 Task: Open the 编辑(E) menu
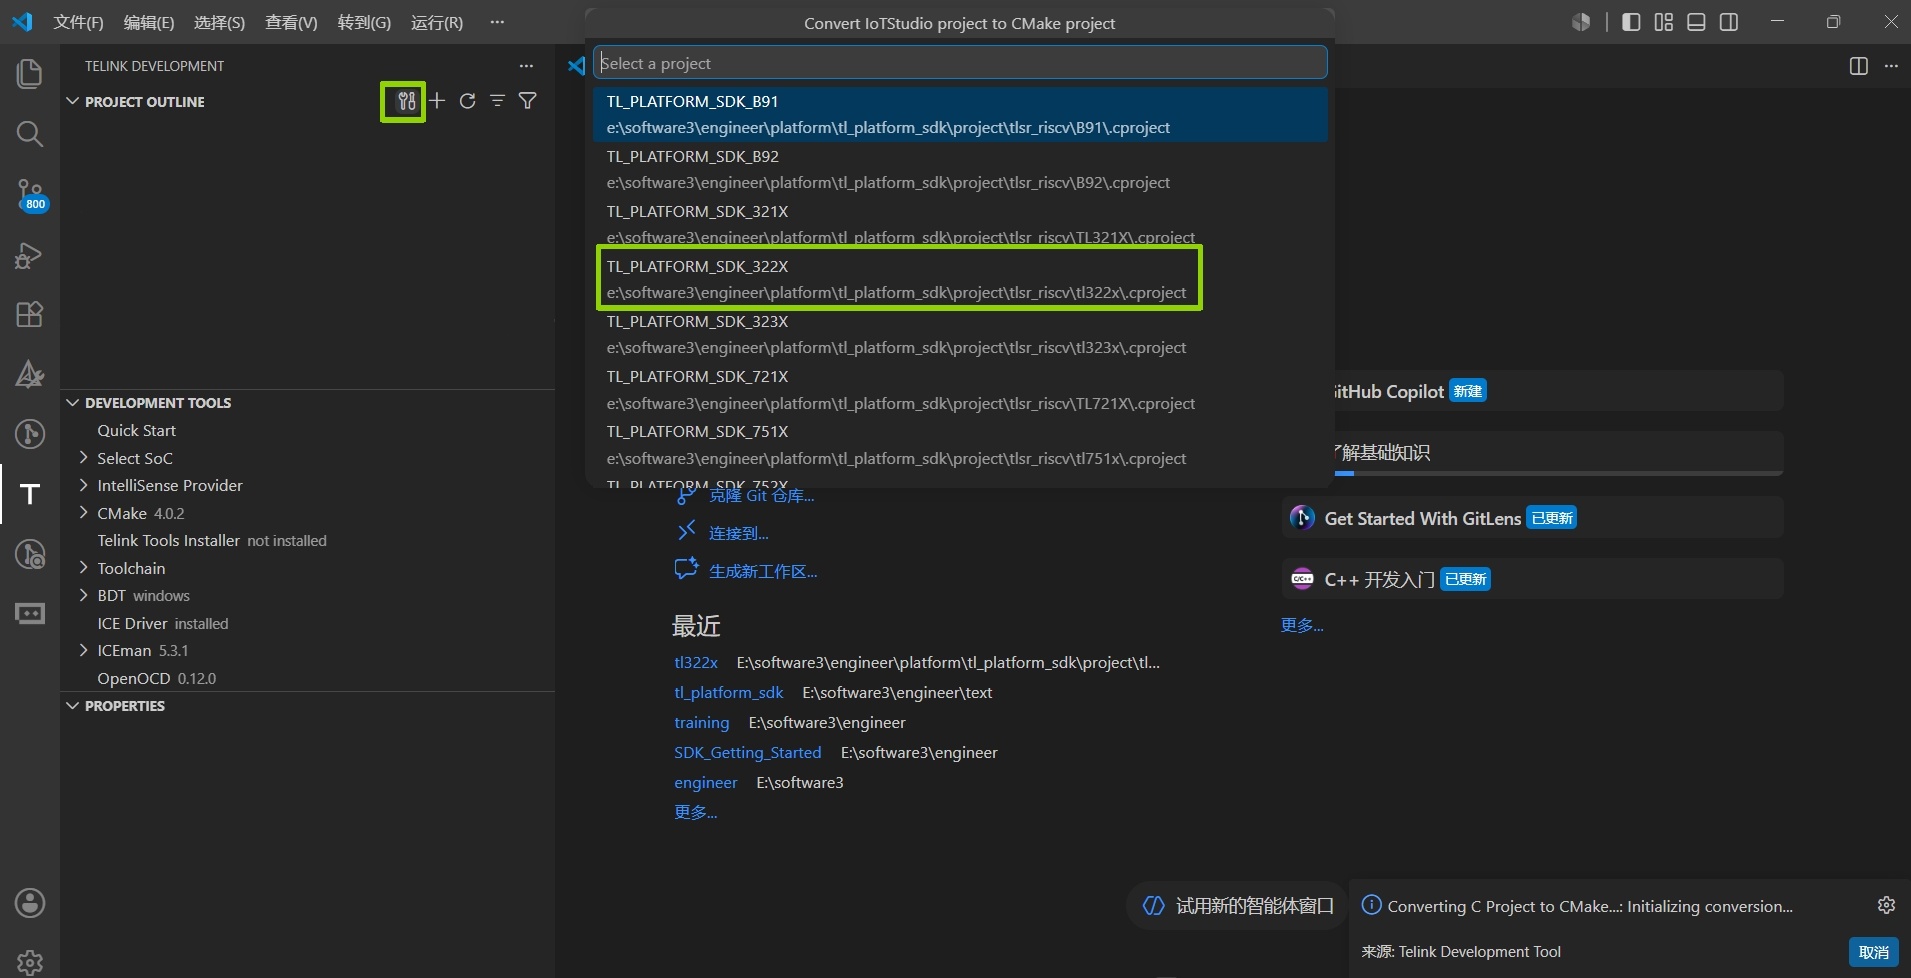pos(149,22)
